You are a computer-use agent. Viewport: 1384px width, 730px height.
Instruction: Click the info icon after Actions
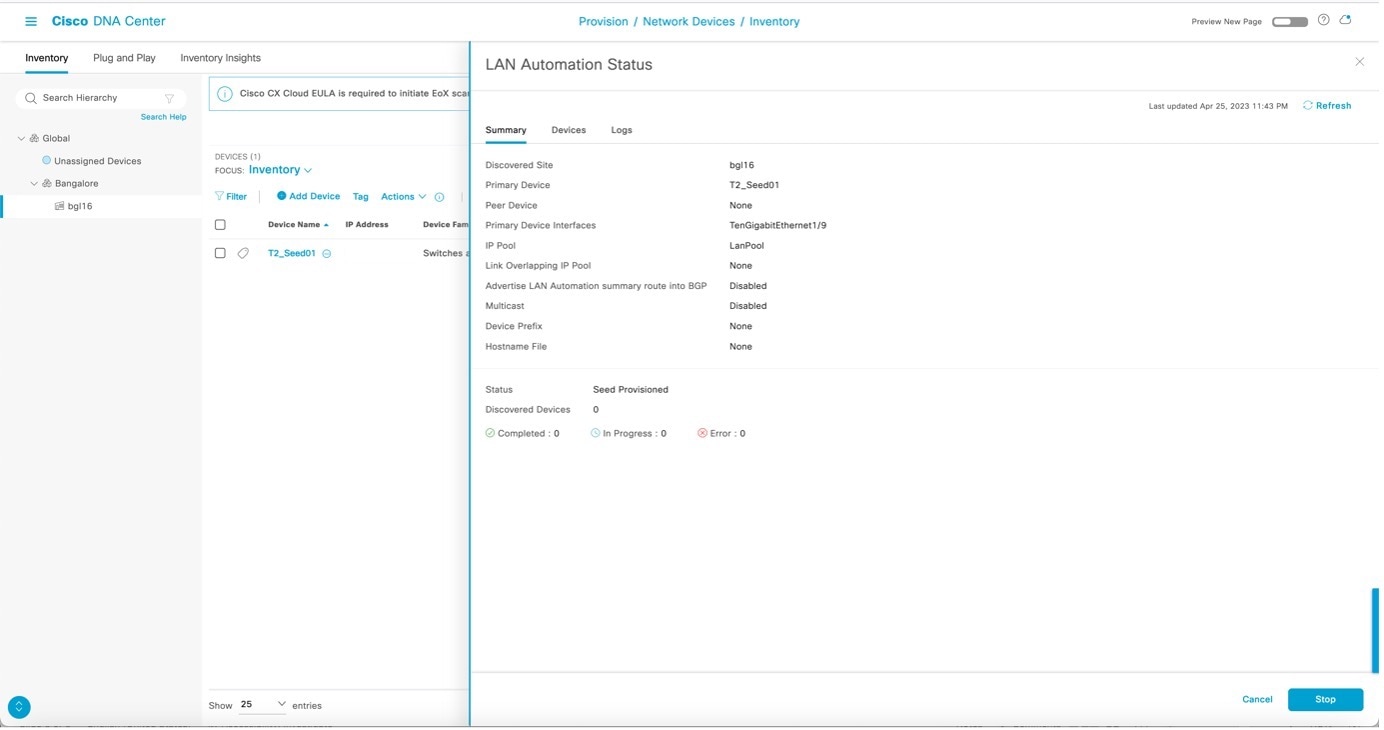pos(439,197)
